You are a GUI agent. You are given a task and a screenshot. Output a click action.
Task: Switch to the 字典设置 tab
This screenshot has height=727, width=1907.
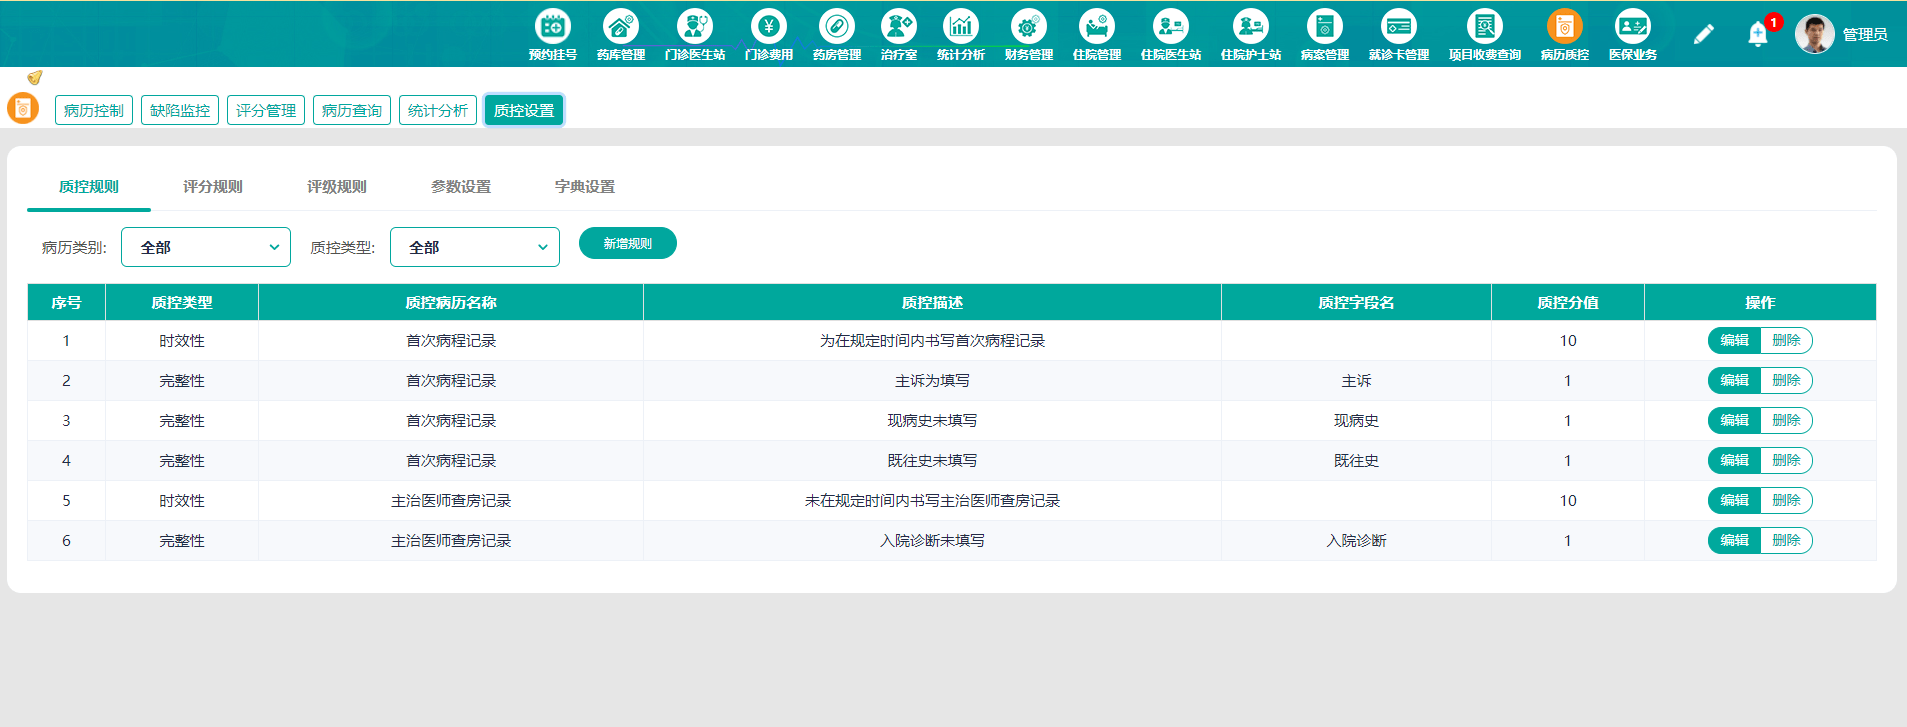[585, 187]
